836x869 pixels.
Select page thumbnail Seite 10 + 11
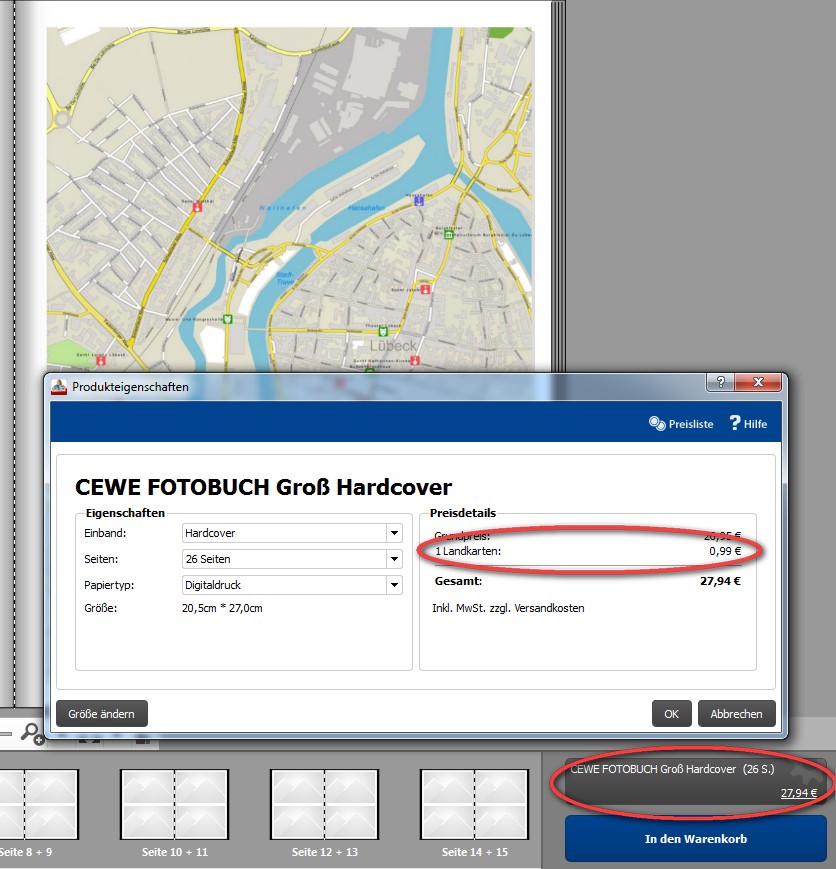(x=174, y=806)
